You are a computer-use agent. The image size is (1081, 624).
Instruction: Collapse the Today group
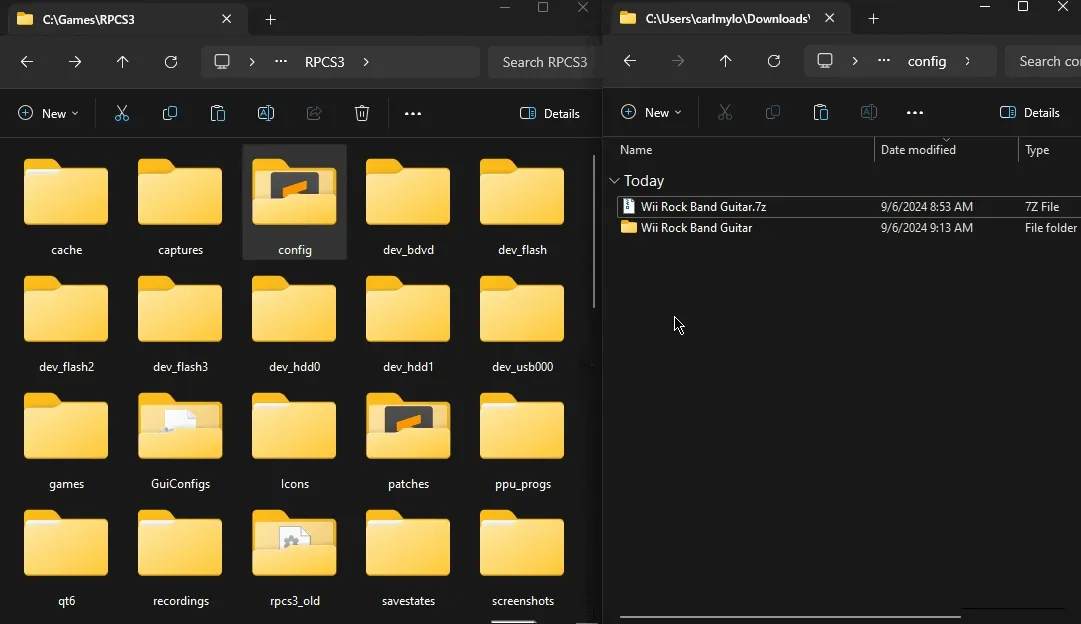[x=614, y=181]
